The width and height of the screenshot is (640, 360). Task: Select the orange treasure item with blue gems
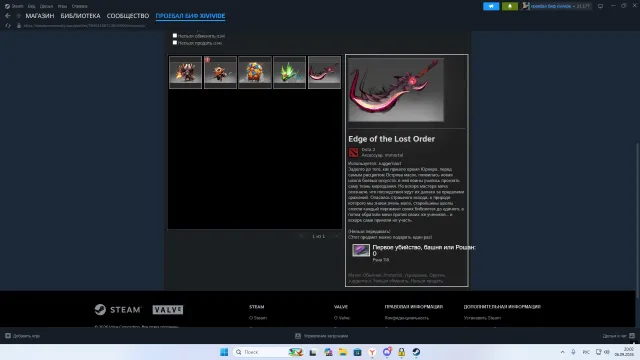coord(255,72)
